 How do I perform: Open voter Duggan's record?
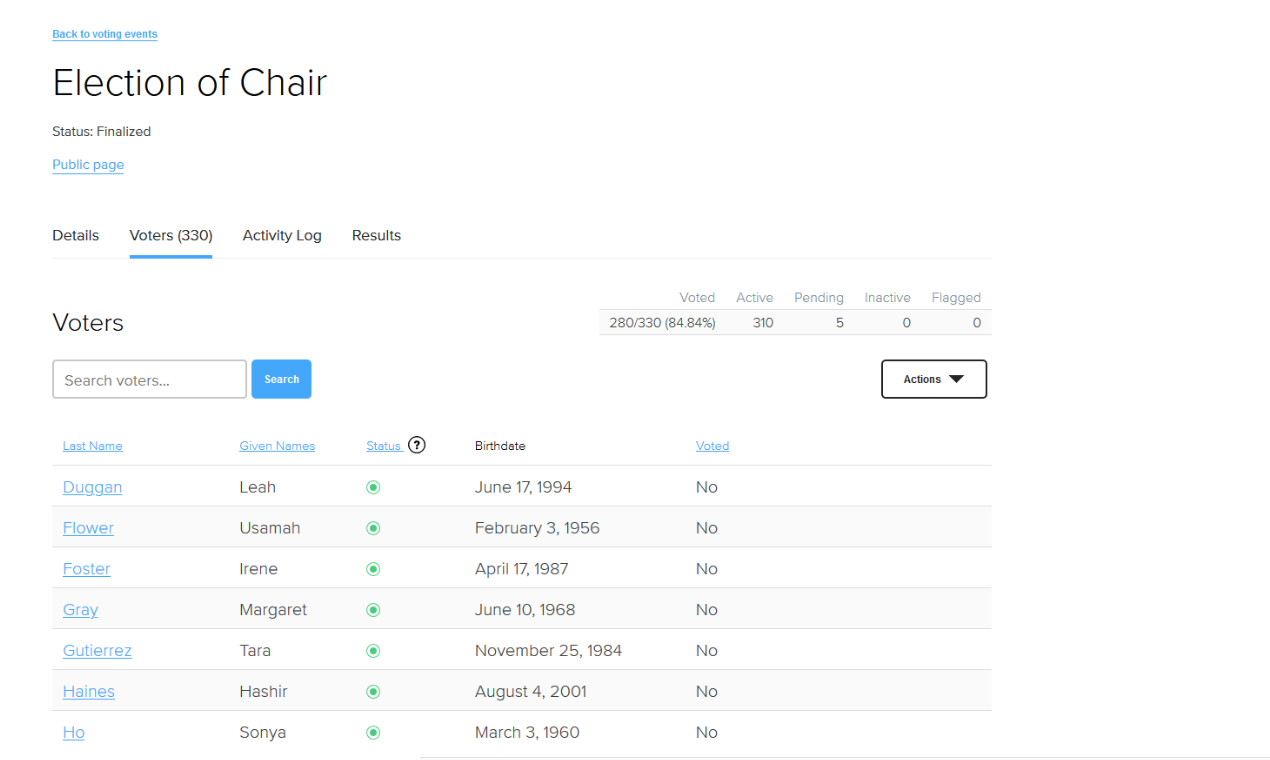[92, 487]
